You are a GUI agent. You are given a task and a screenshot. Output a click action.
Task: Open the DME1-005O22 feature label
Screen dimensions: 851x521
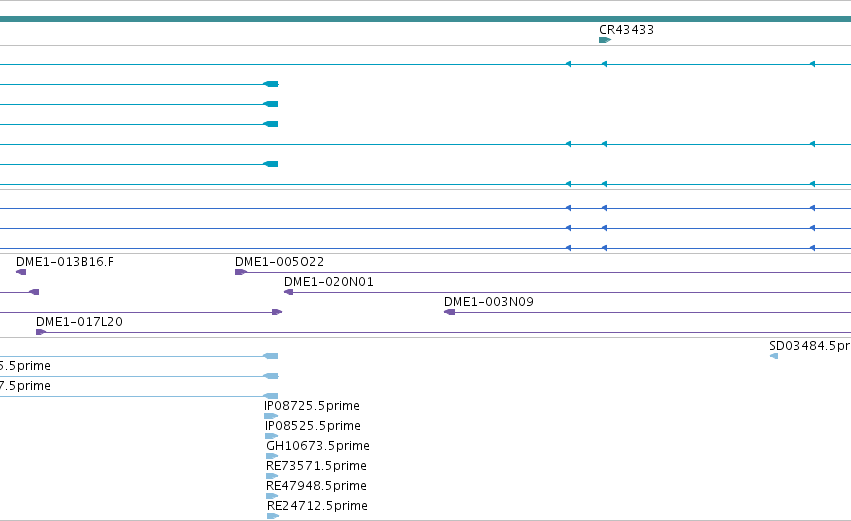click(280, 262)
